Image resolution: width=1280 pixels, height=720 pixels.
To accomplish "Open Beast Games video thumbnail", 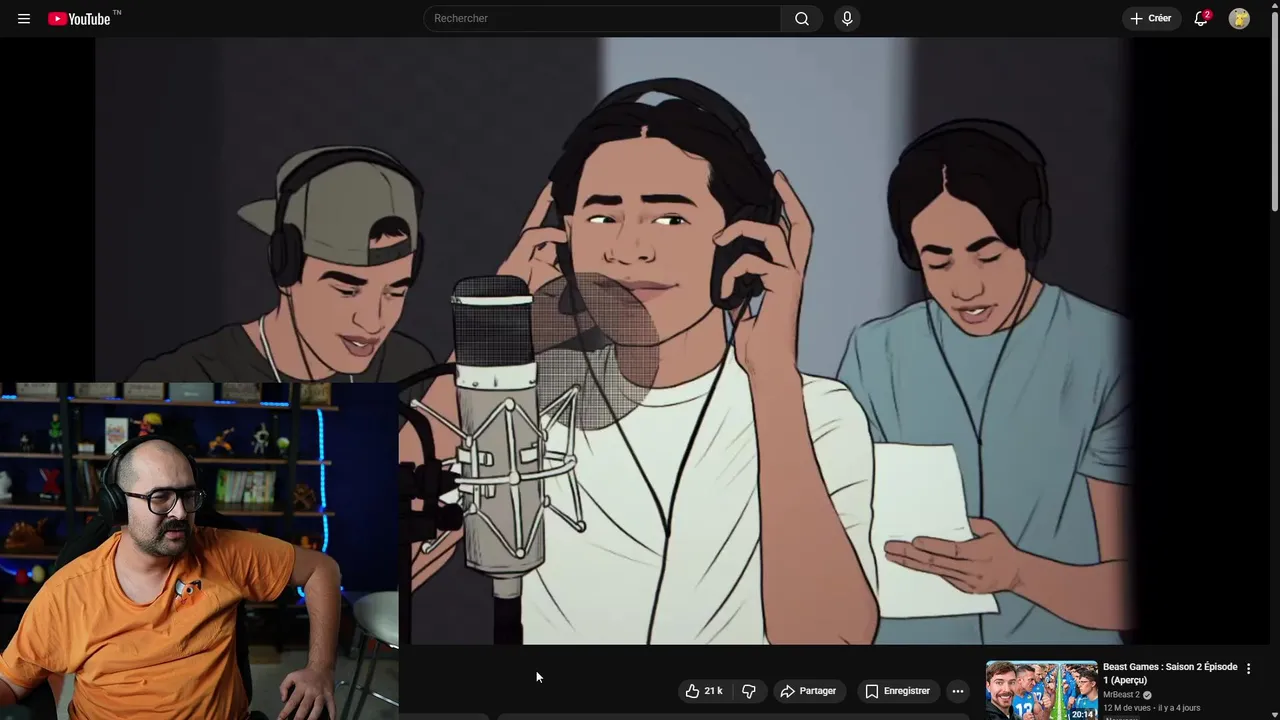I will tap(1041, 690).
